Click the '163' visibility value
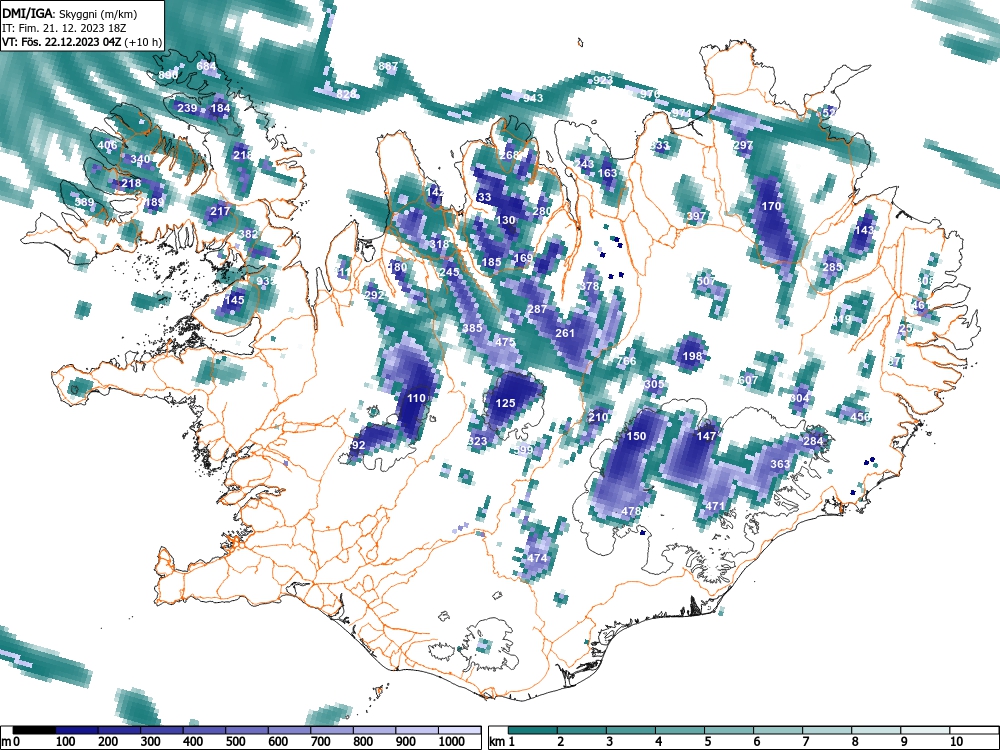The height and width of the screenshot is (750, 1000). [x=608, y=173]
